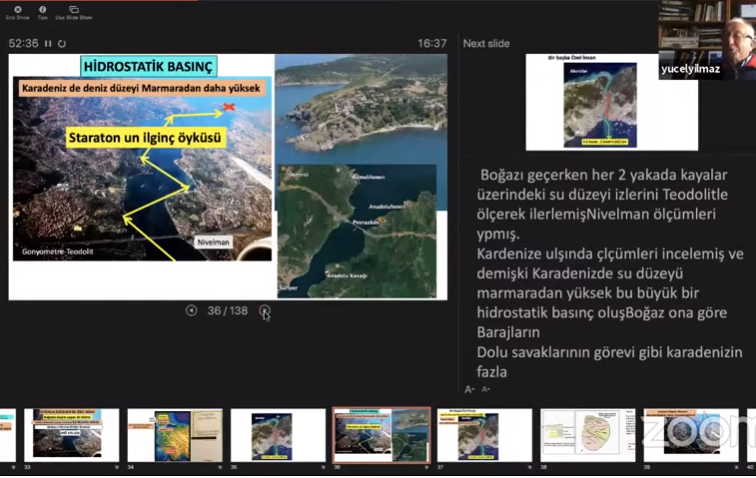Click the 'Karadeniz de deniz düzeyi' caption
This screenshot has width=756, height=478.
tap(141, 88)
